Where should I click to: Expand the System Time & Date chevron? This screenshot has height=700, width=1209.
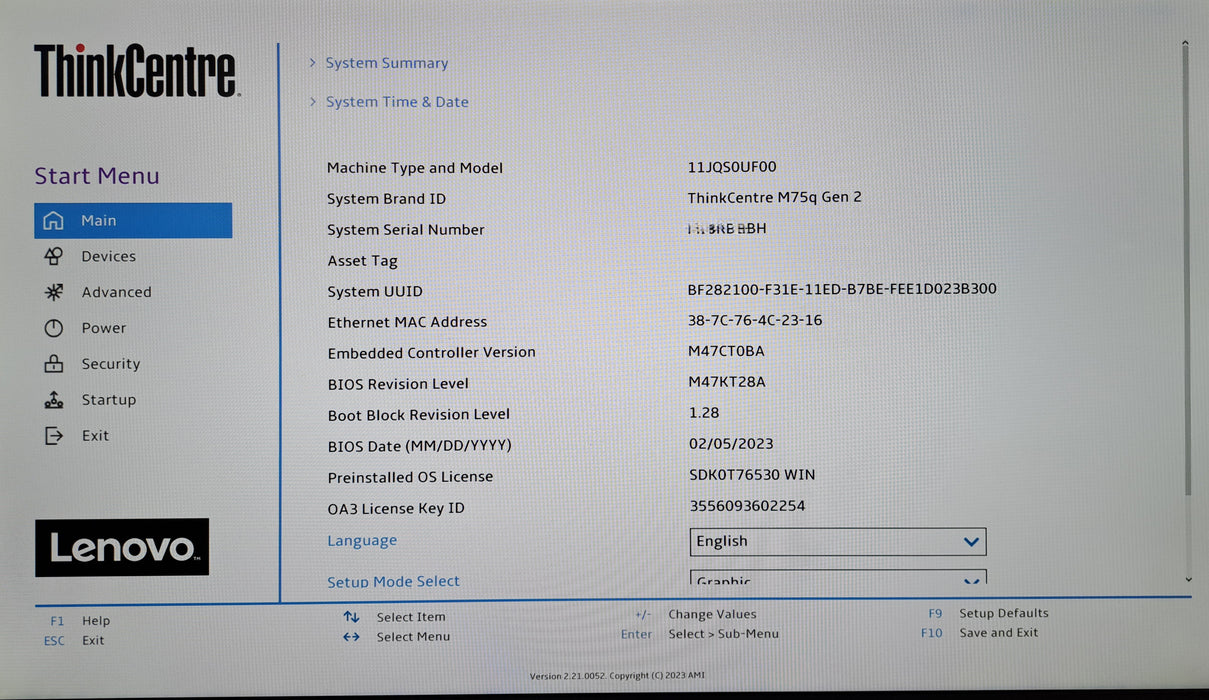(312, 102)
